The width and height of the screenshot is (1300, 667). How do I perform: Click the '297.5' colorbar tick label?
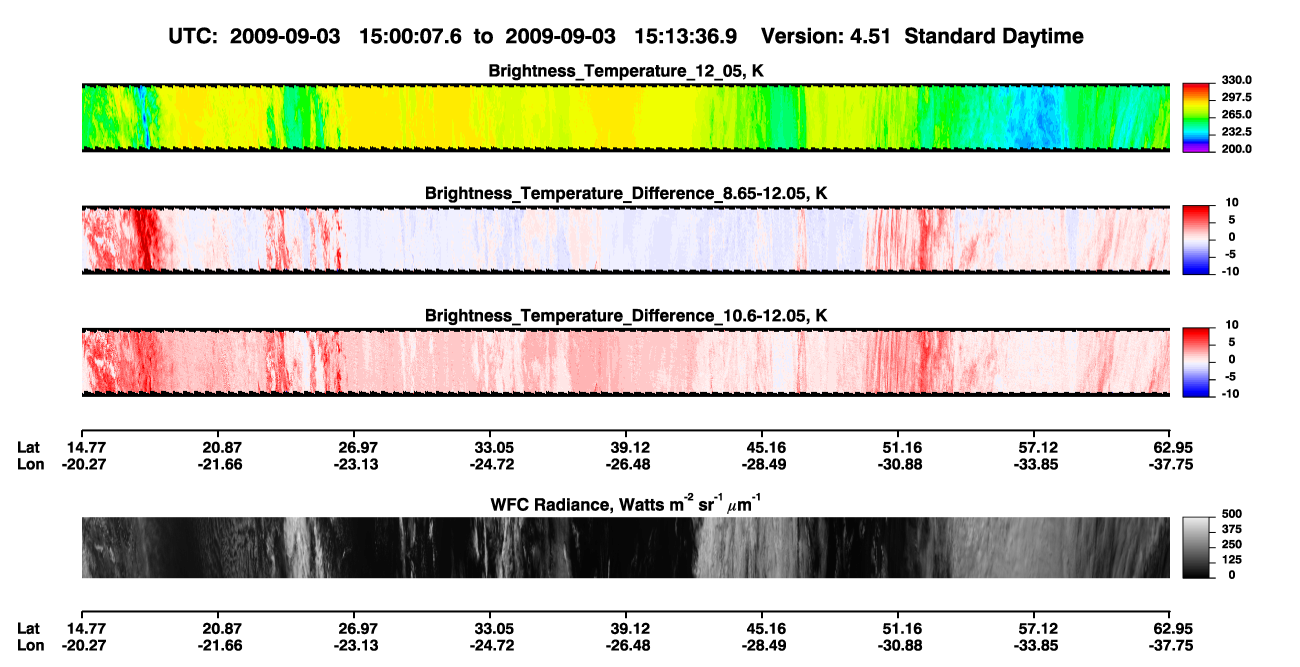1236,98
